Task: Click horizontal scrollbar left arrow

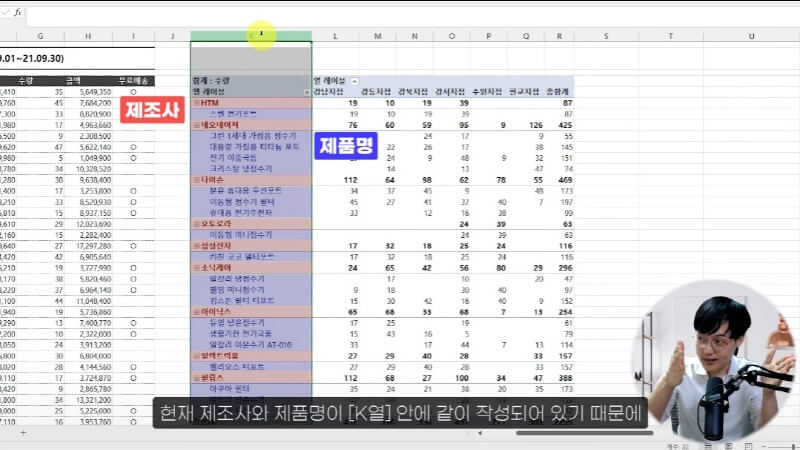Action: point(480,433)
